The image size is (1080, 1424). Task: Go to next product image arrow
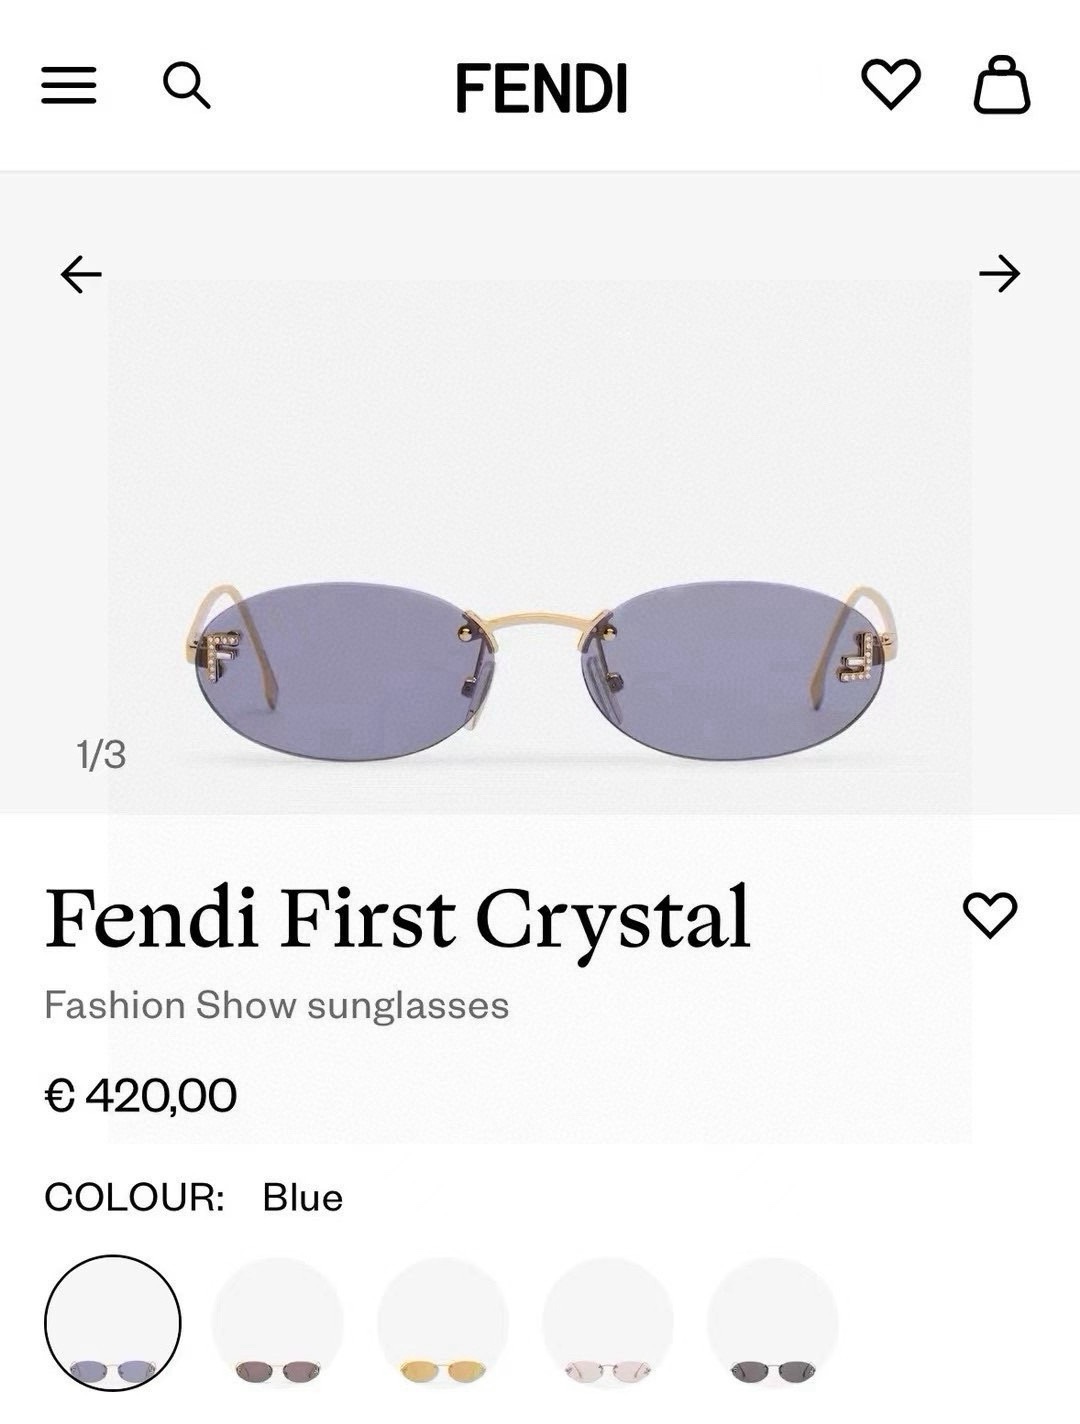click(x=999, y=274)
